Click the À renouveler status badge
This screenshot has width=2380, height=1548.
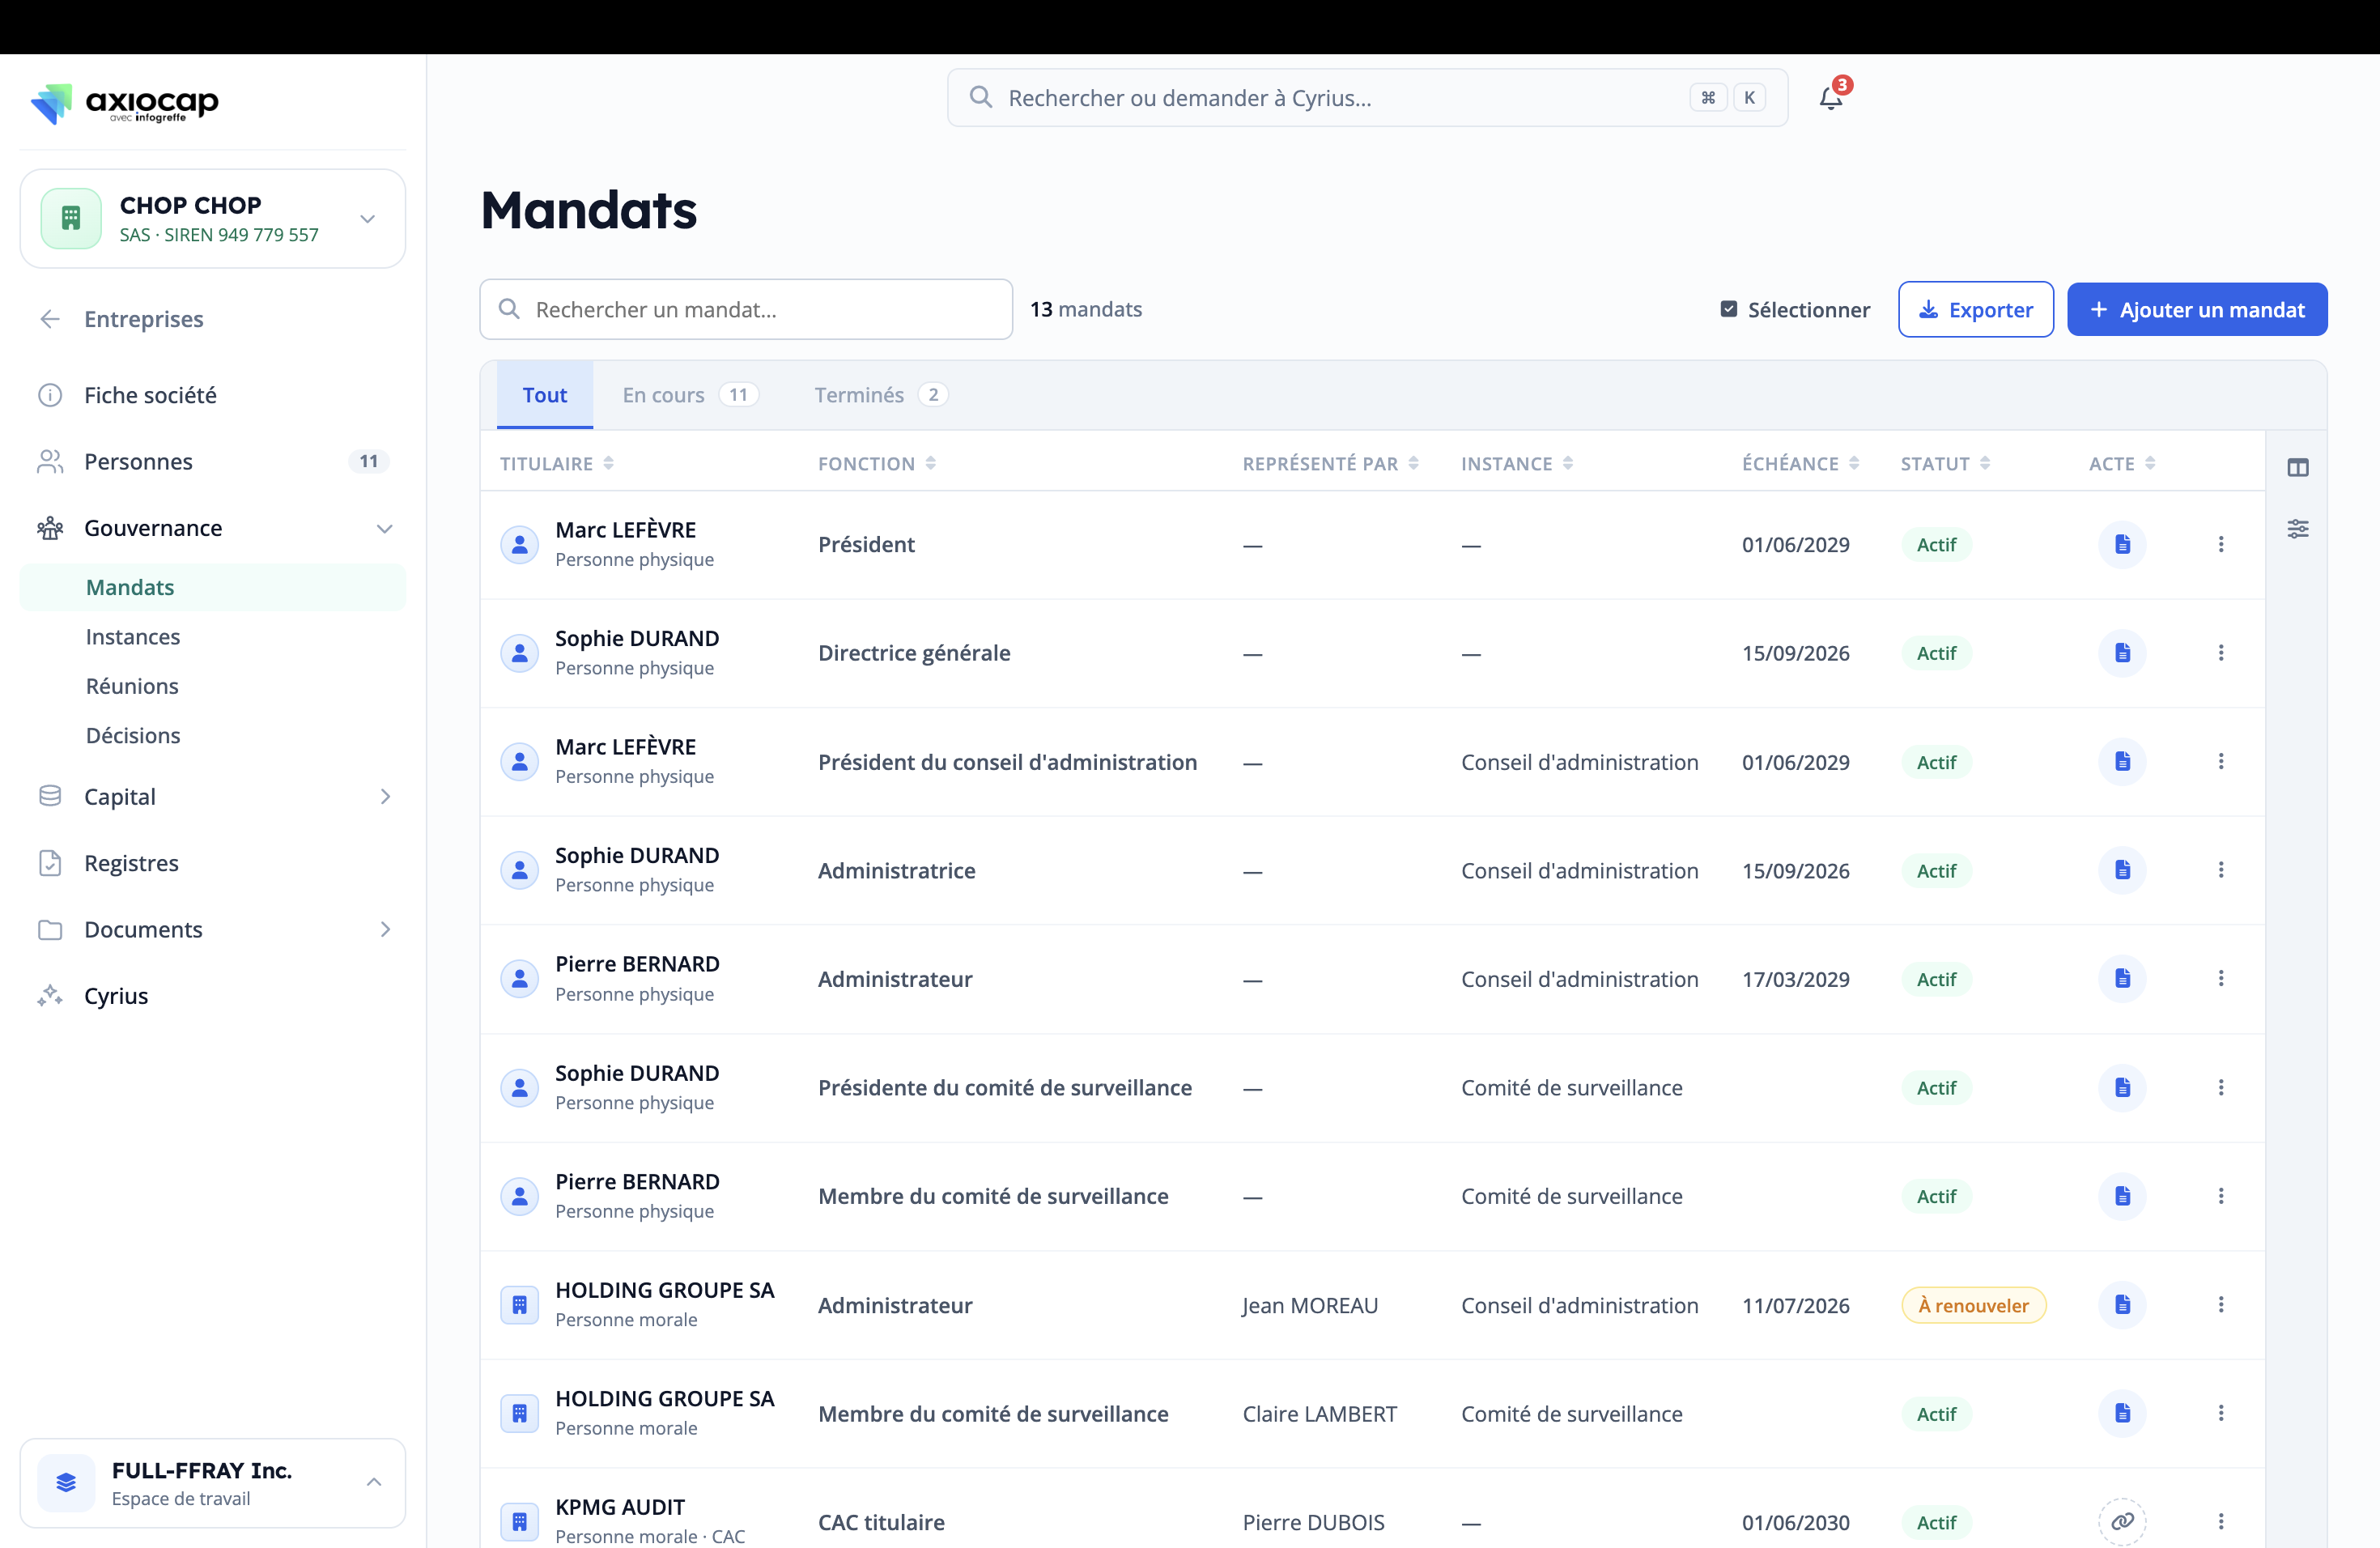[x=1973, y=1304]
